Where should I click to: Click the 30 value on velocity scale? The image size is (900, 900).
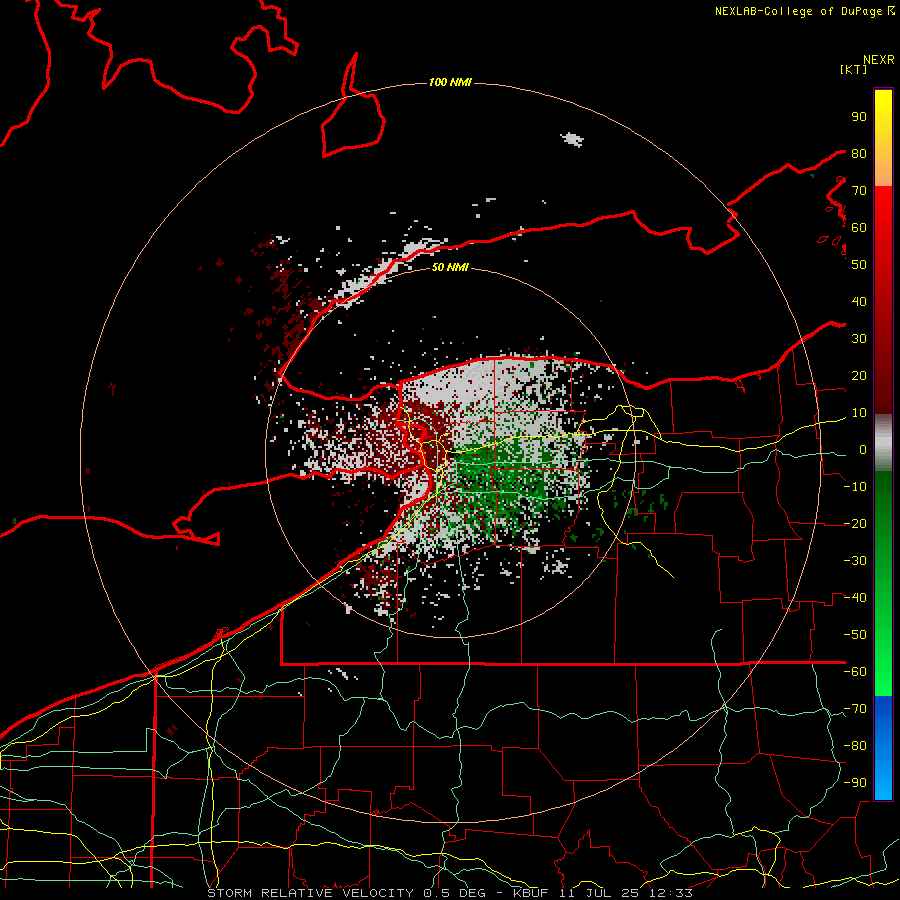(859, 339)
